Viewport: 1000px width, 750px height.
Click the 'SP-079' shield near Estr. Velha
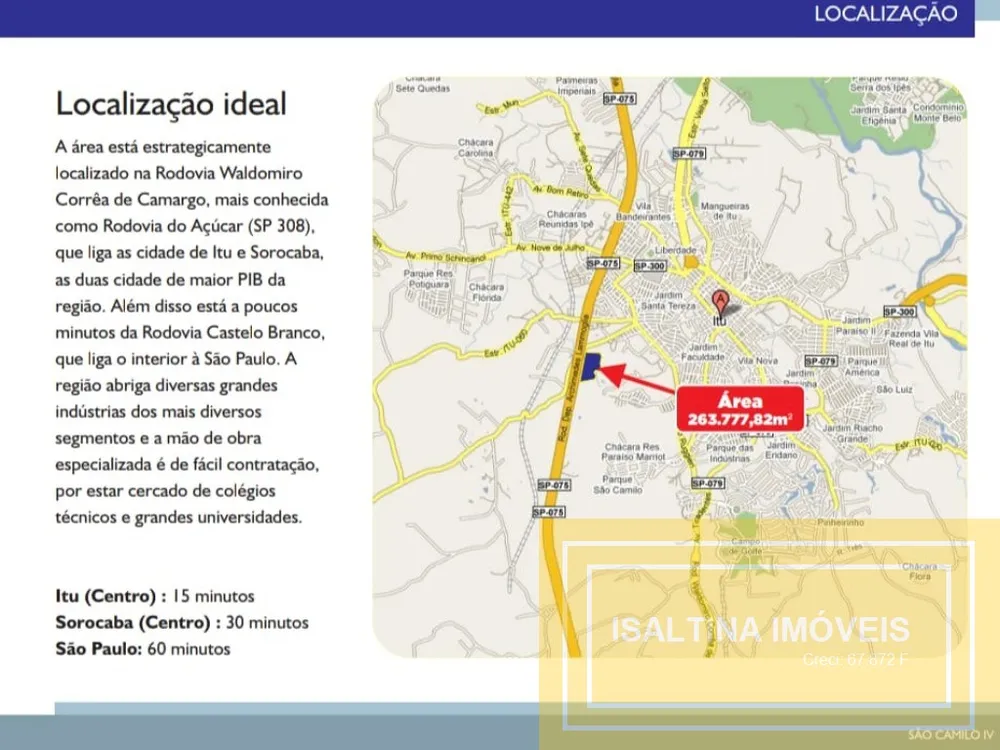689,154
